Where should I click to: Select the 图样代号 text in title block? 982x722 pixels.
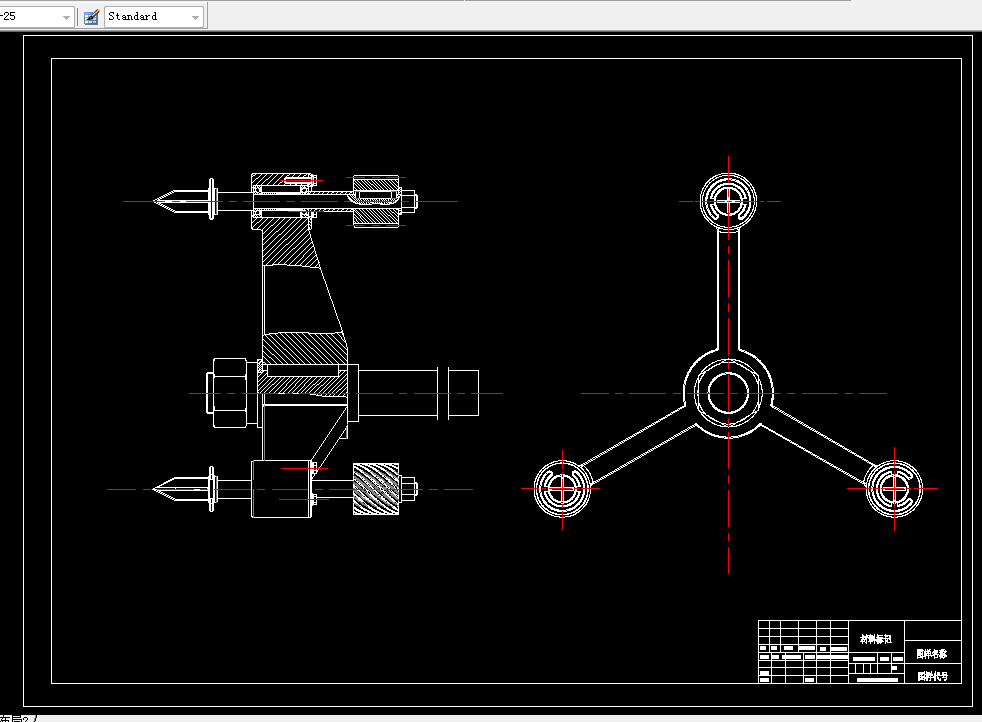pos(932,676)
